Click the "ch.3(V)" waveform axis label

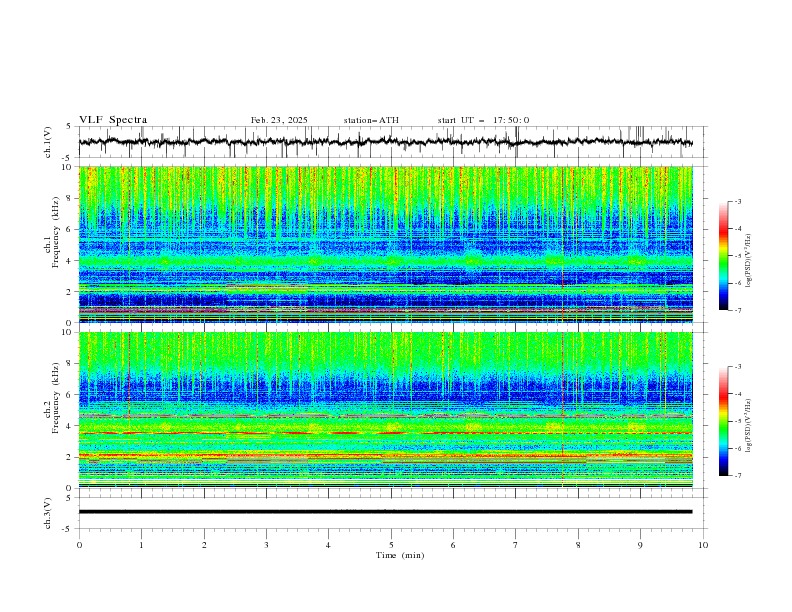click(x=48, y=513)
